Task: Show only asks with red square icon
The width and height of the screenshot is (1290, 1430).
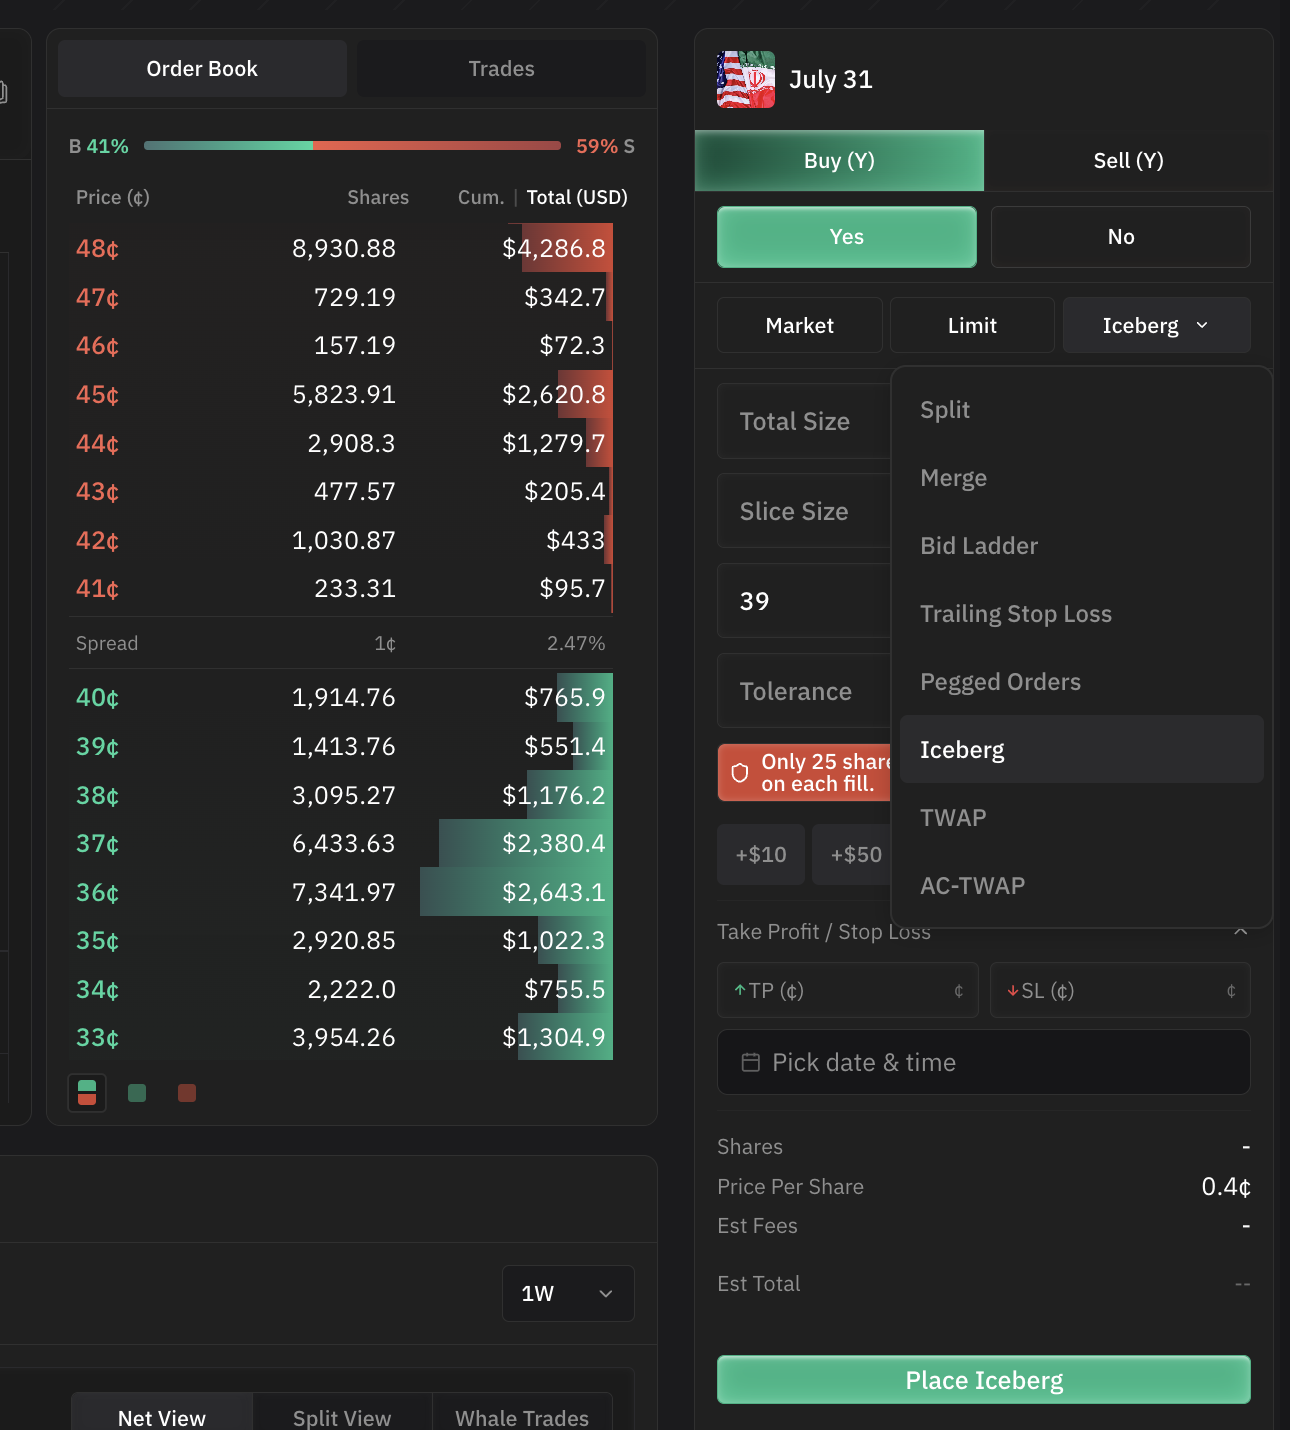Action: (187, 1093)
